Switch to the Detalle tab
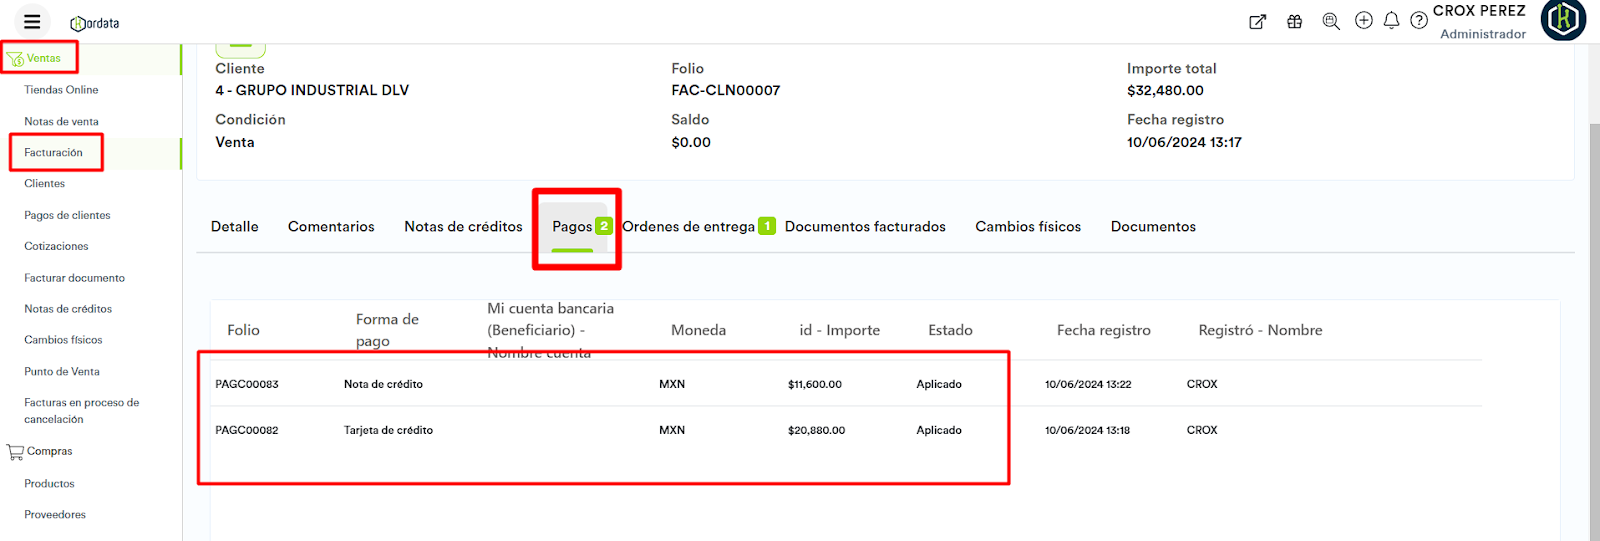 [x=234, y=227]
